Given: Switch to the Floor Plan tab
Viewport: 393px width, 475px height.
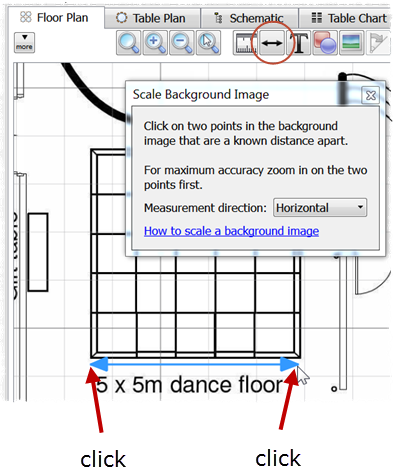Looking at the screenshot, I should (55, 17).
